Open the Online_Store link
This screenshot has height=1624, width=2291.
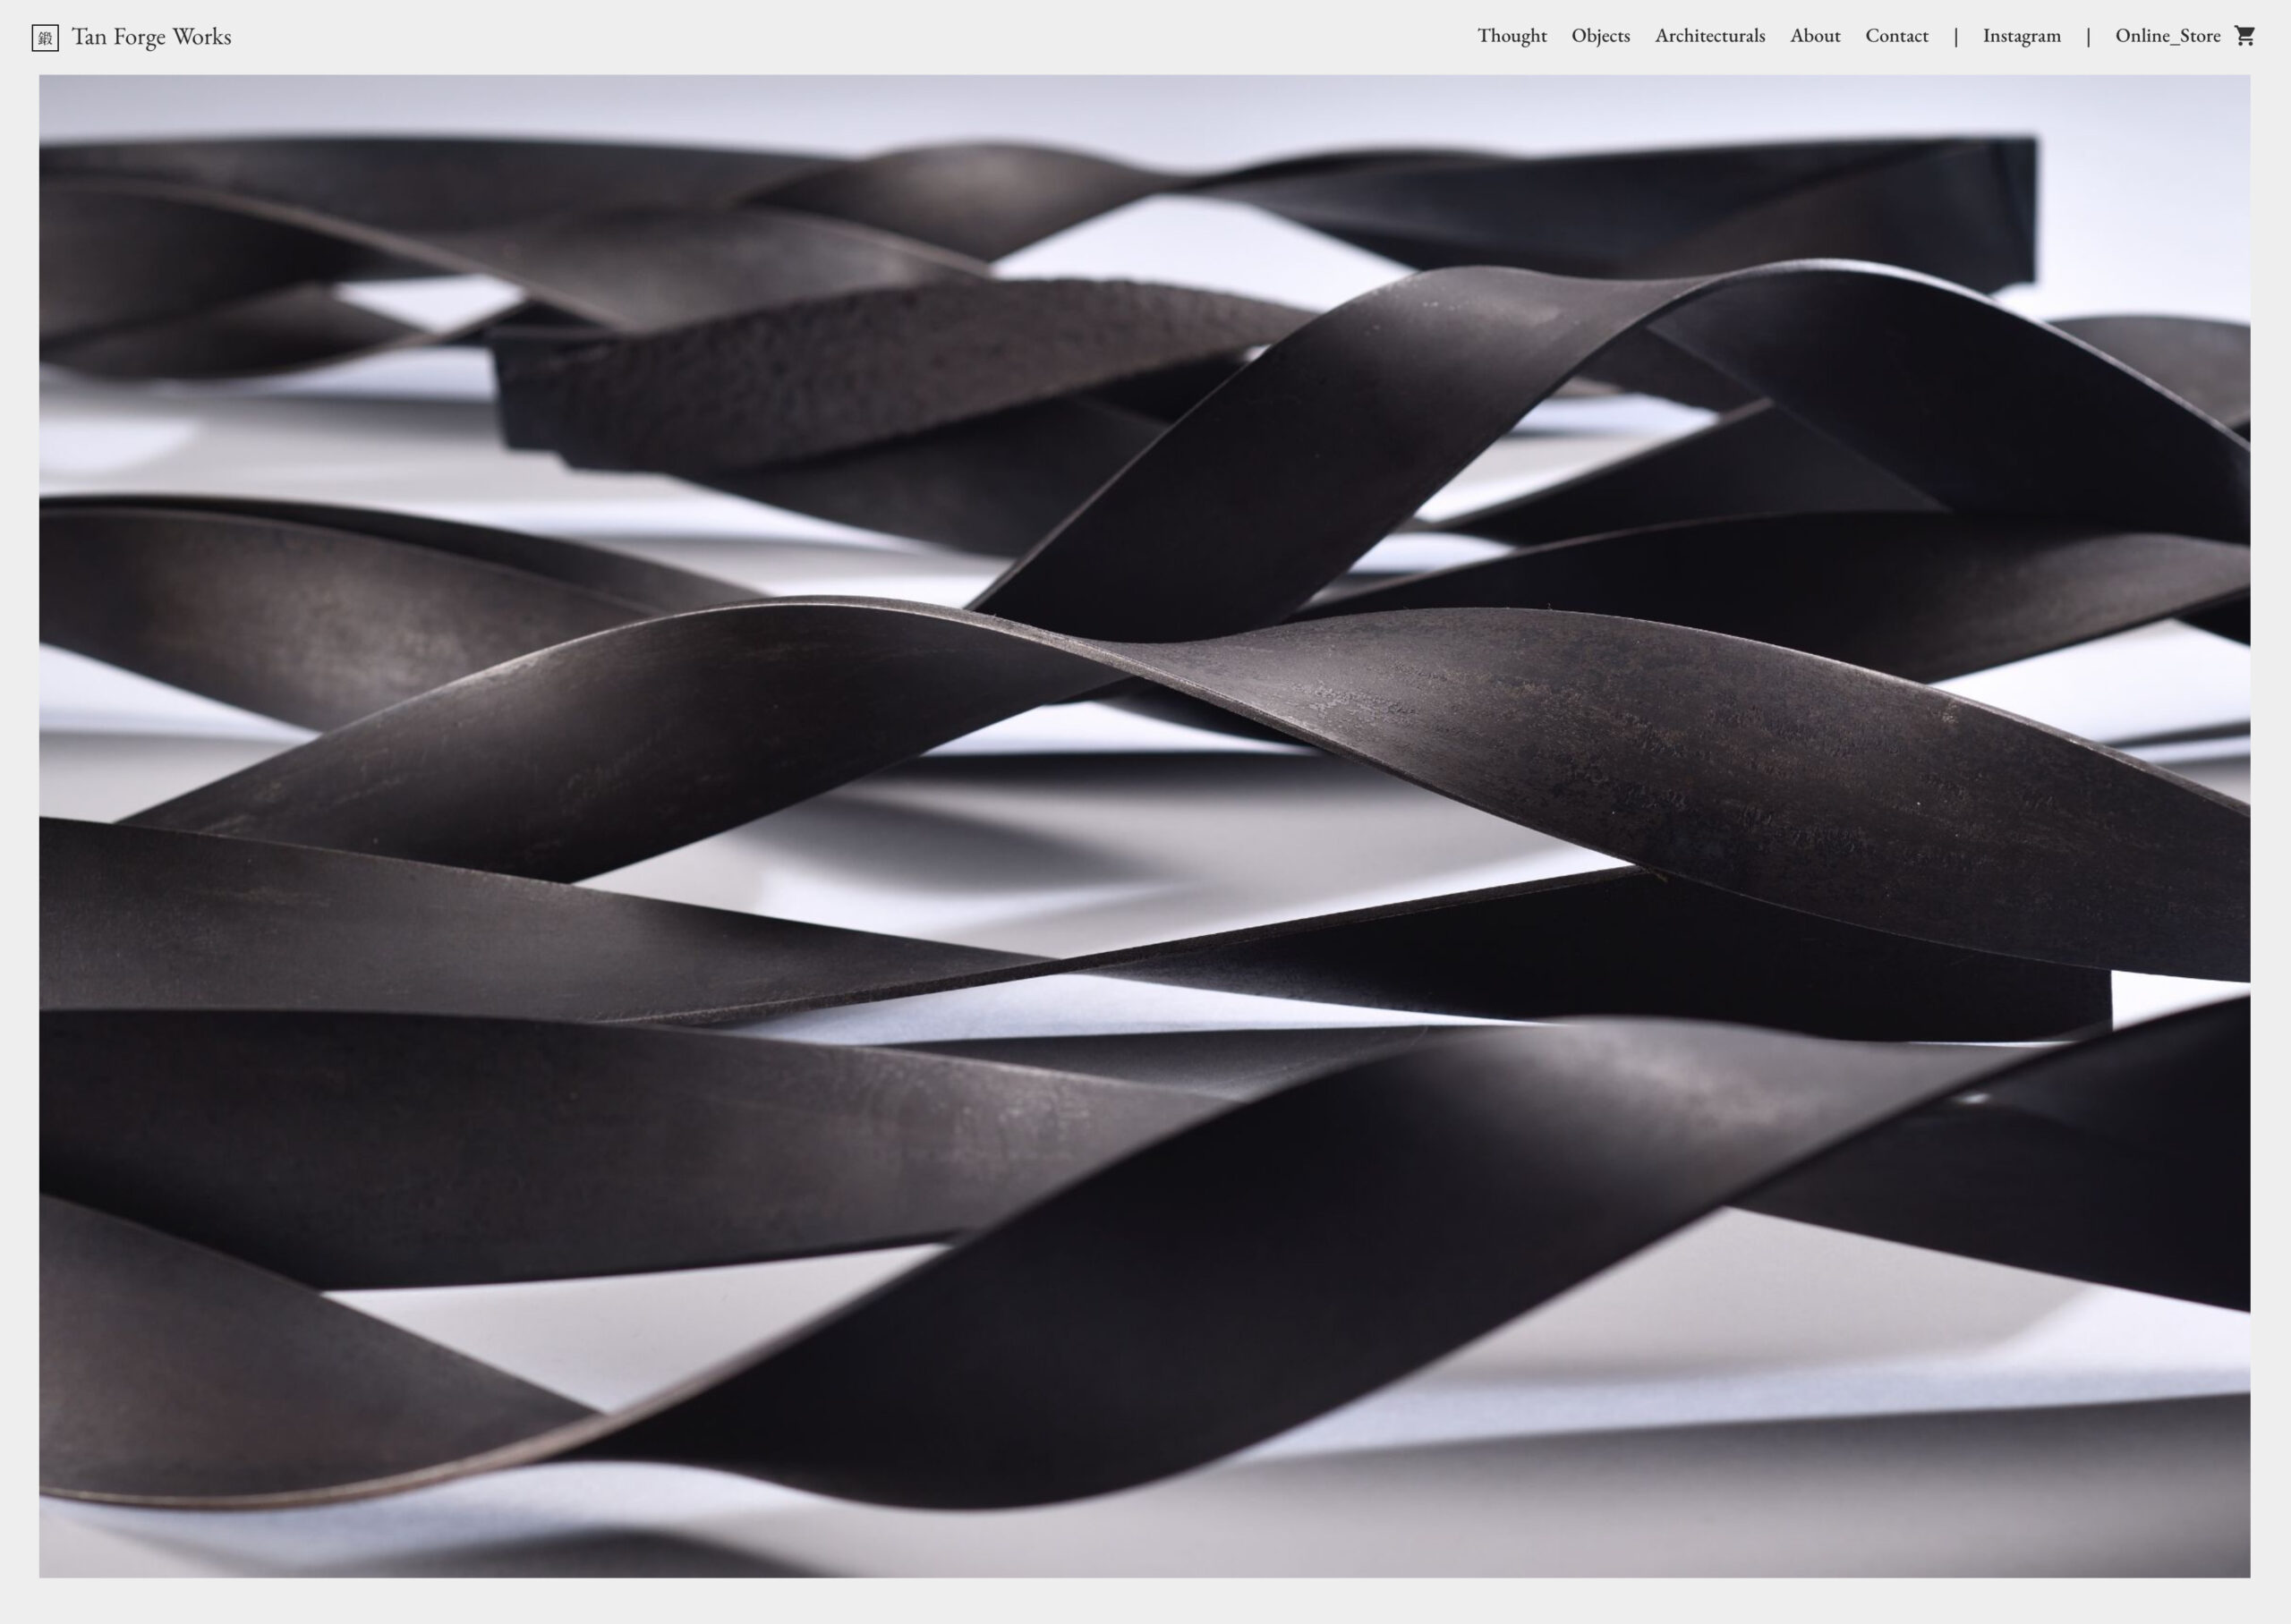(2168, 36)
